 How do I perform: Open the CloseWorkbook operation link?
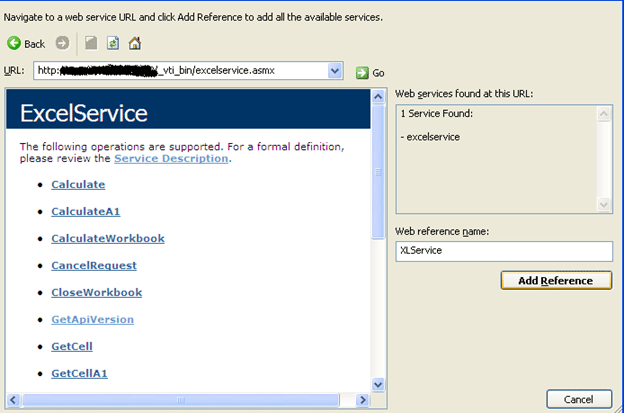coord(97,292)
